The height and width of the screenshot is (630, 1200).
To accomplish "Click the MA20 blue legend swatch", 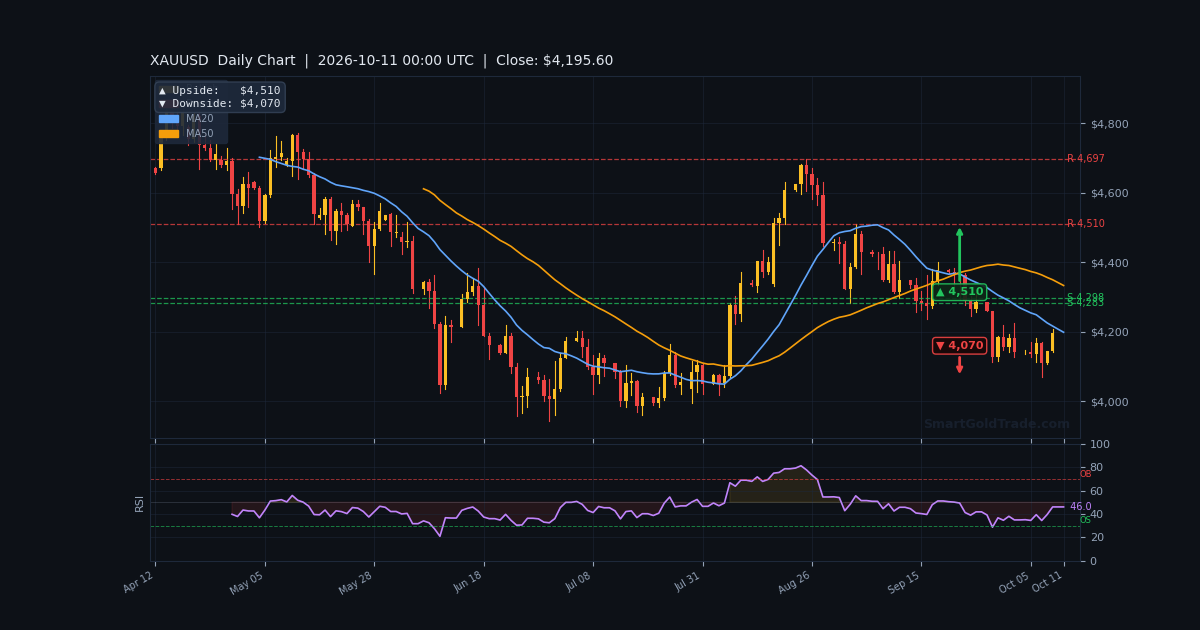I will 168,119.
